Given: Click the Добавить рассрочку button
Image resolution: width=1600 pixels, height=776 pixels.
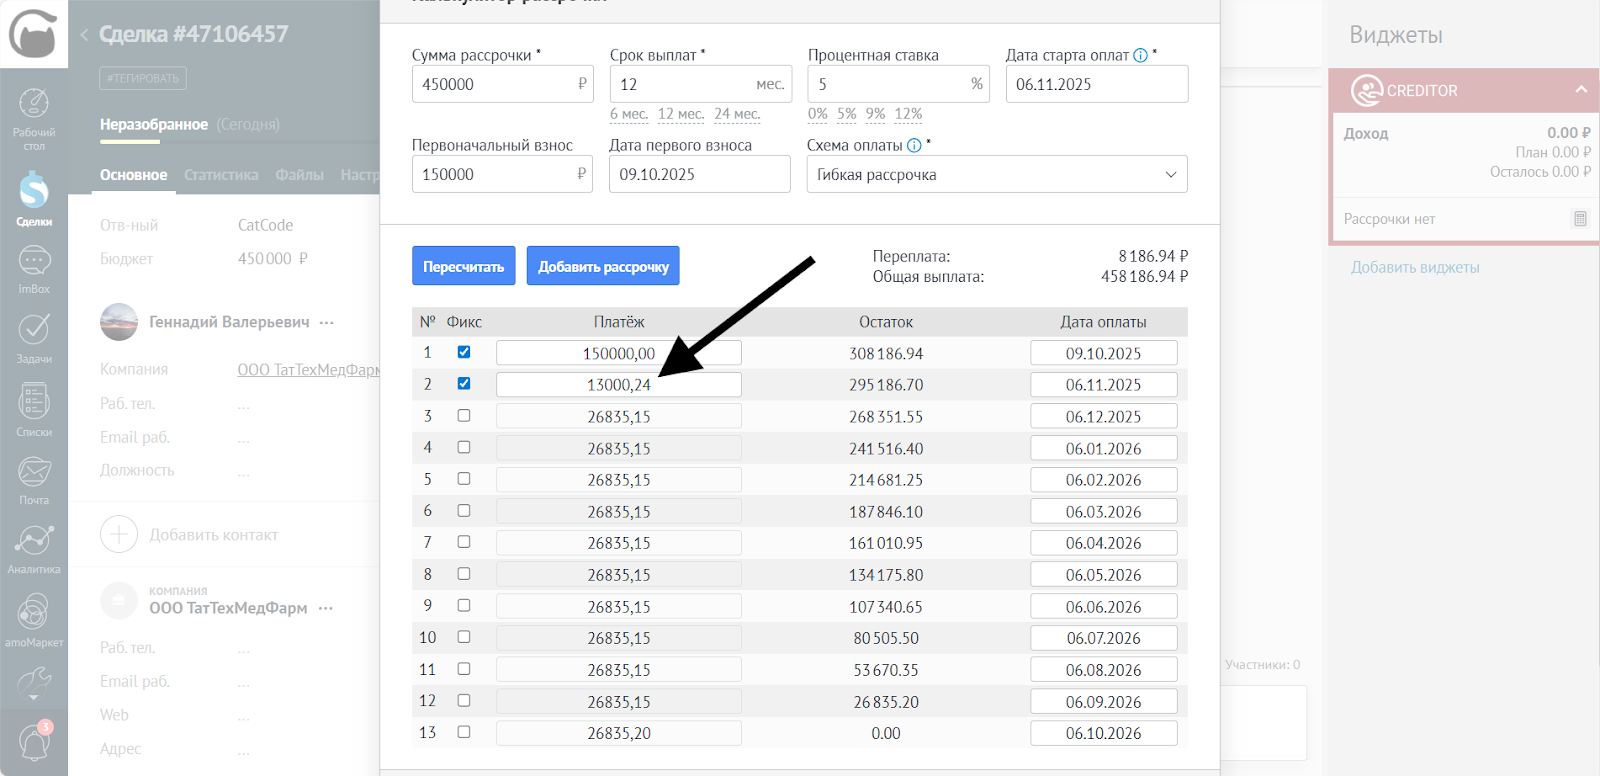Looking at the screenshot, I should [x=603, y=266].
